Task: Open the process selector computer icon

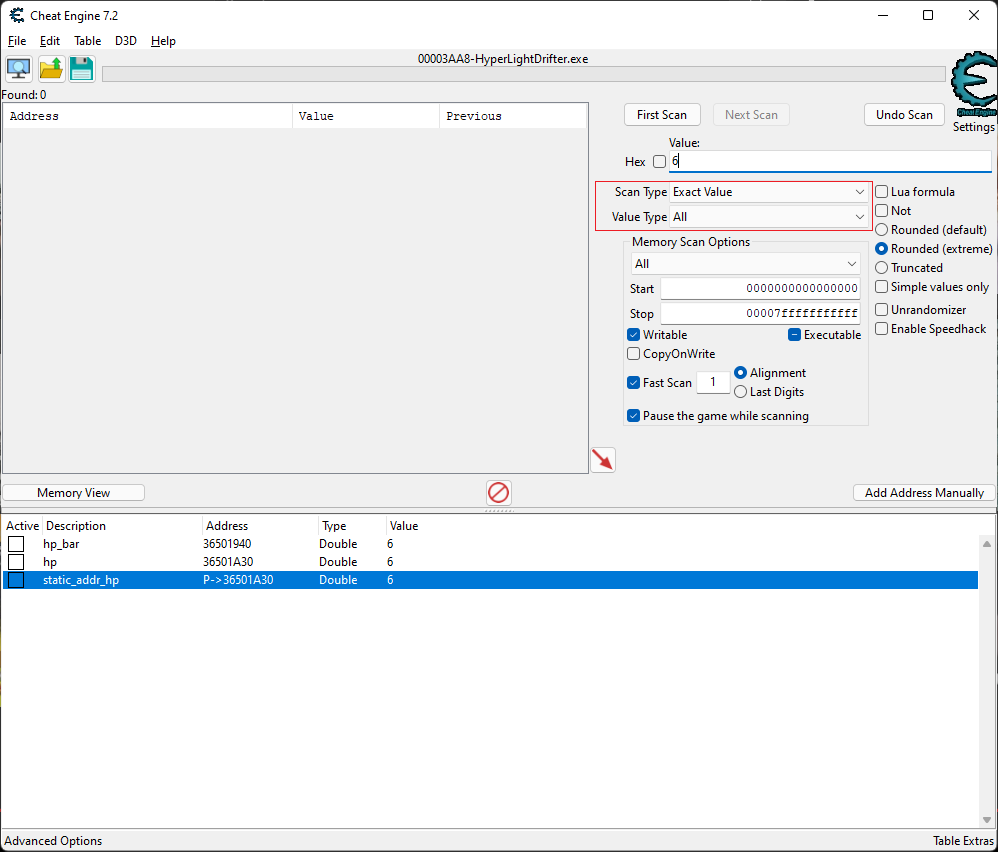Action: (x=19, y=69)
